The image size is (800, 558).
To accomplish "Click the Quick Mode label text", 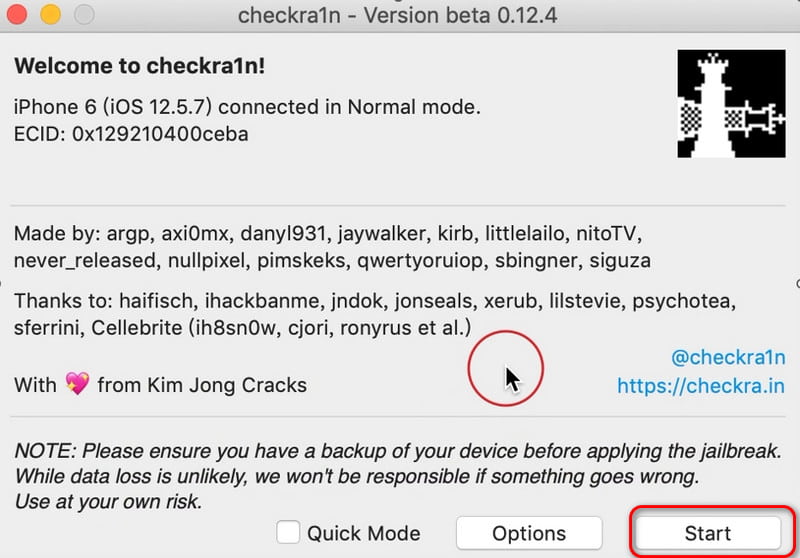I will (x=363, y=533).
